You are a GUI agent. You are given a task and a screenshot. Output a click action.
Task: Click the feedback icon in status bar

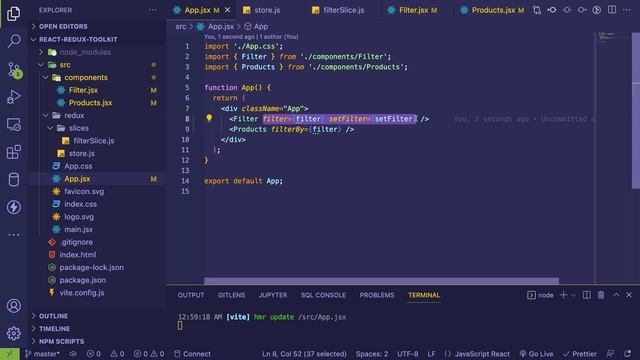pyautogui.click(x=610, y=353)
